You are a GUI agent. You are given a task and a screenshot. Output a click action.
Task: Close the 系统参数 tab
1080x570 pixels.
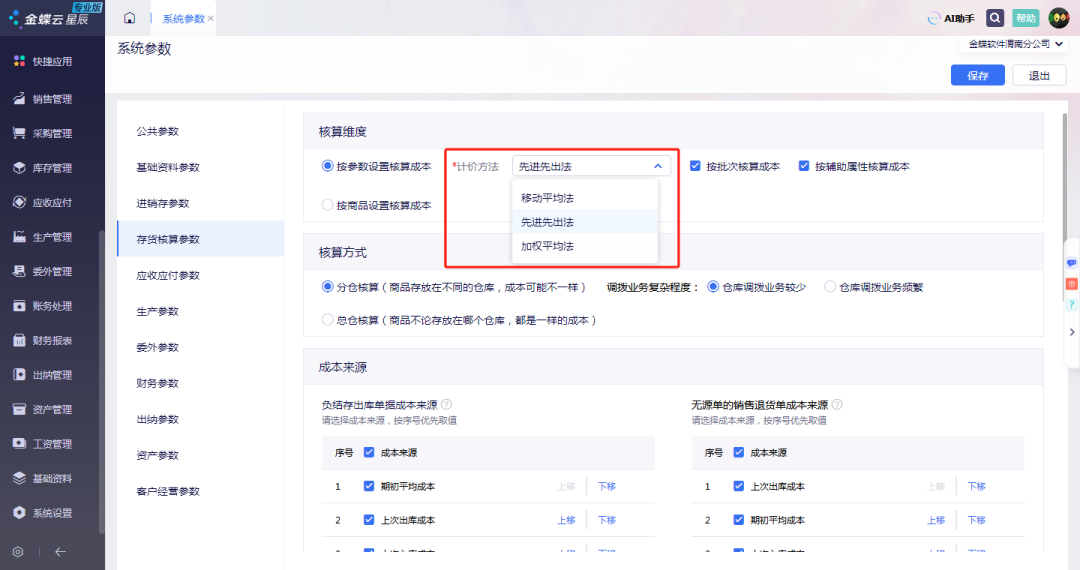tap(210, 19)
